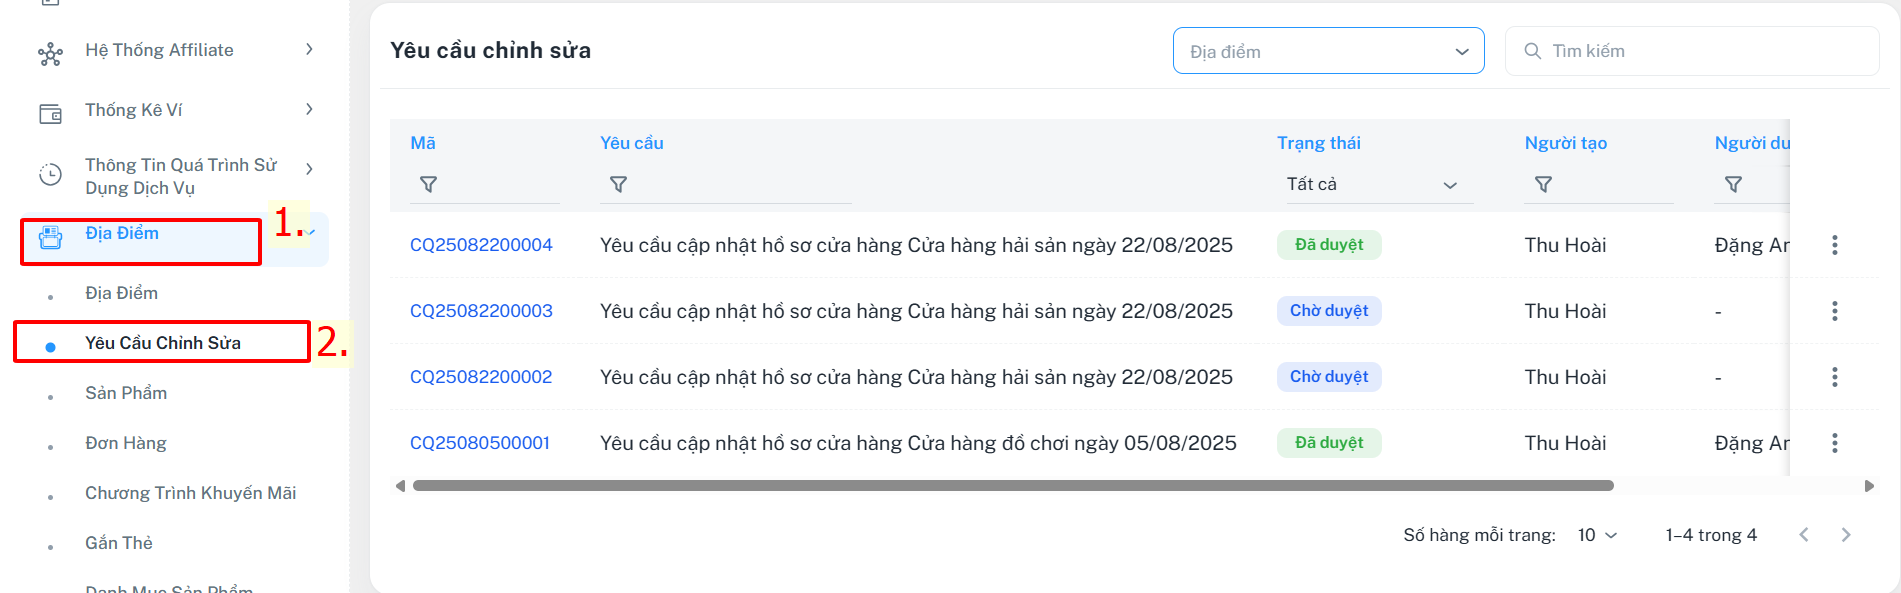Click the Hệ Thống Affiliate network icon
Screen dimensions: 1901x593
click(x=50, y=54)
